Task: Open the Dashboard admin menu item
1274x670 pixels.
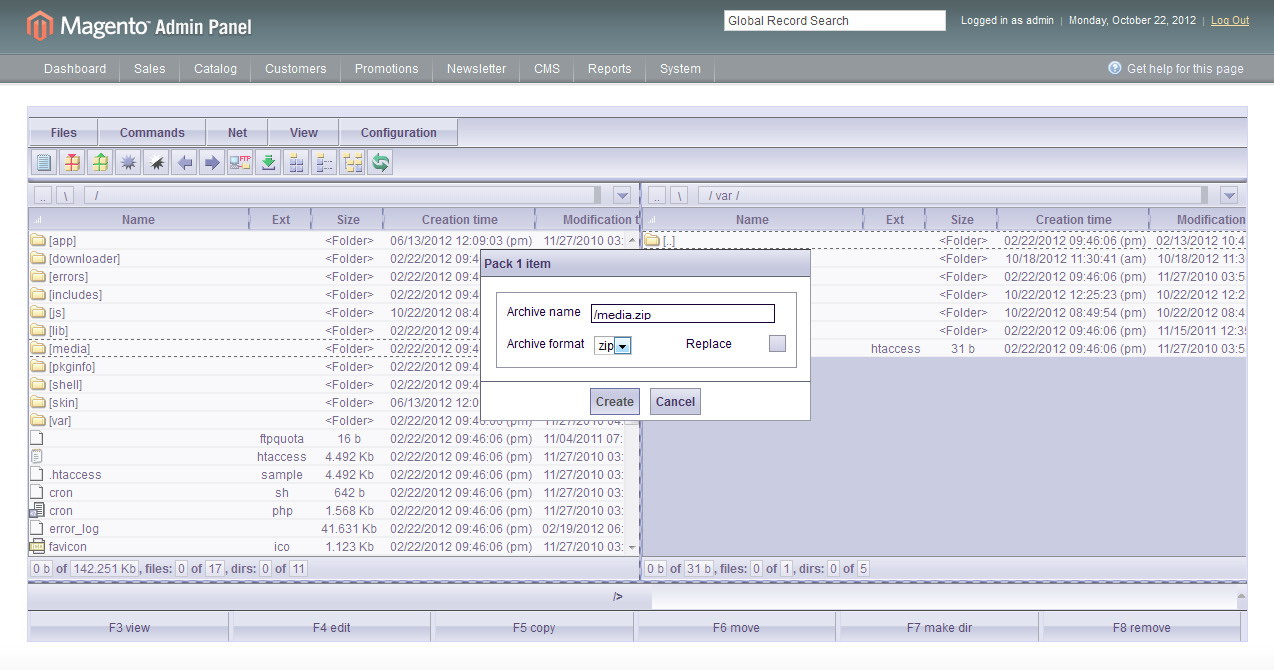Action: pos(75,69)
